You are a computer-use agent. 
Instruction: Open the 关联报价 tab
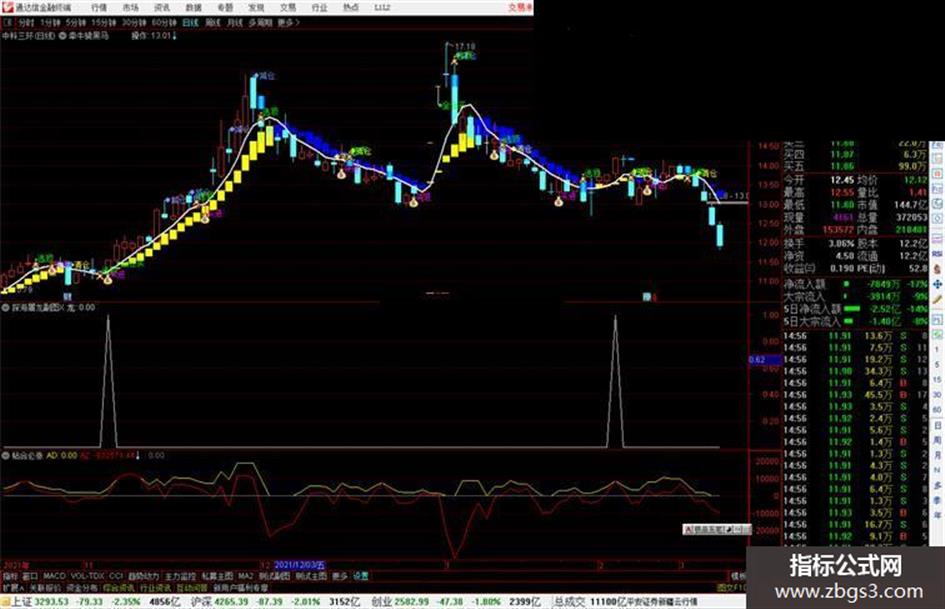coord(45,587)
